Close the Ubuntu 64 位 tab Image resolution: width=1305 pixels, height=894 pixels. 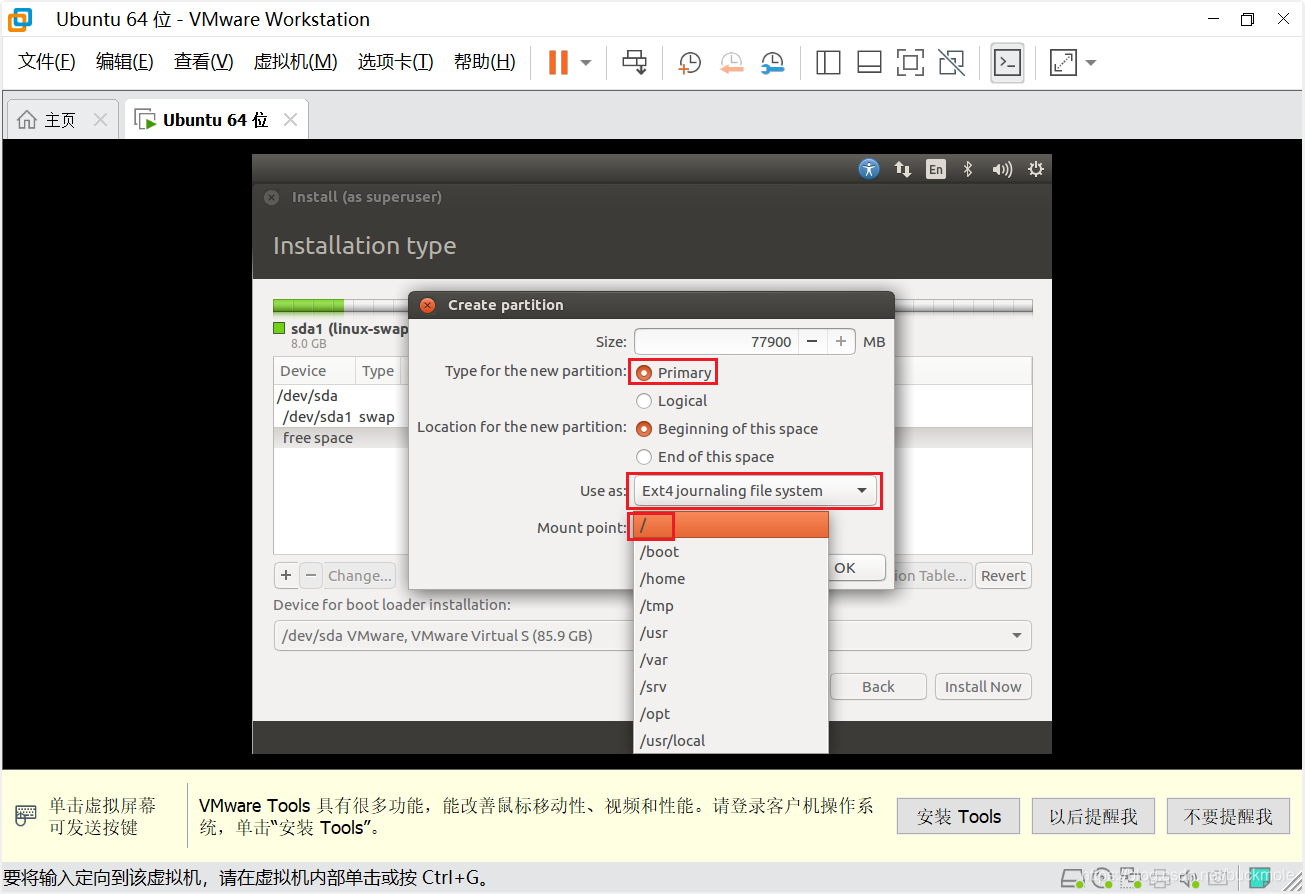(290, 120)
